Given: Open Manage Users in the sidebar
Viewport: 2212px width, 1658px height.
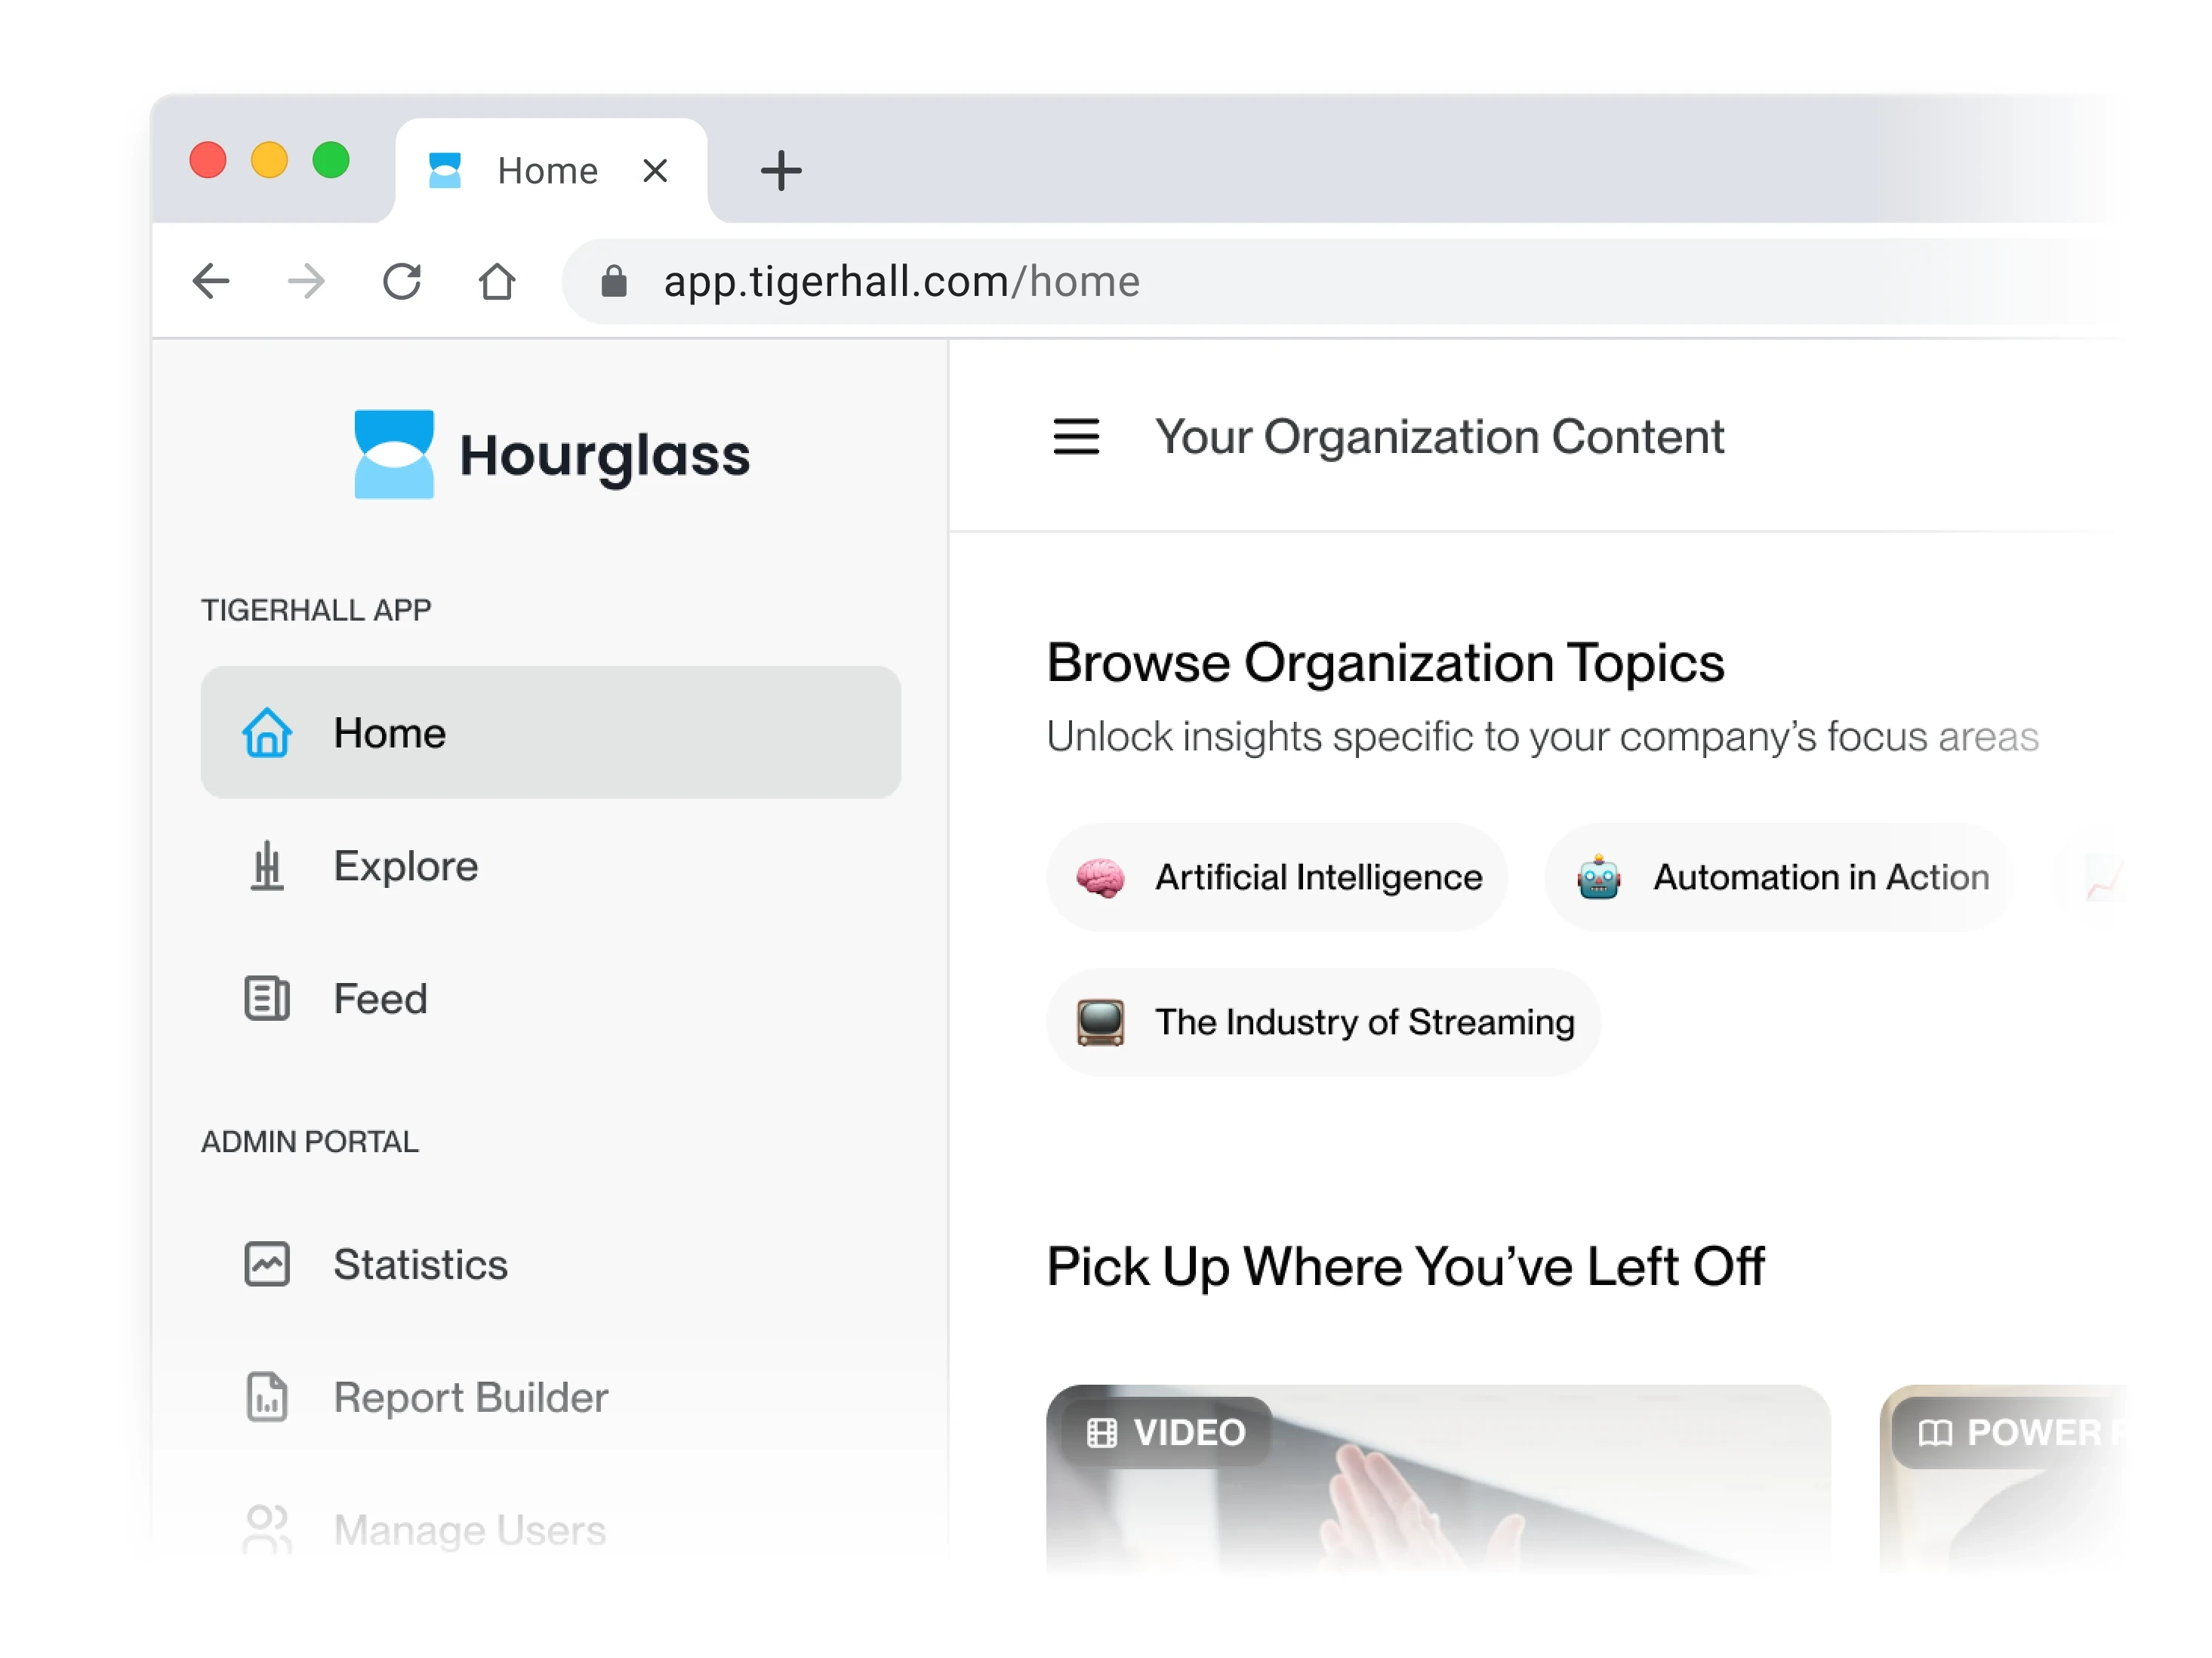Looking at the screenshot, I should 551,1529.
